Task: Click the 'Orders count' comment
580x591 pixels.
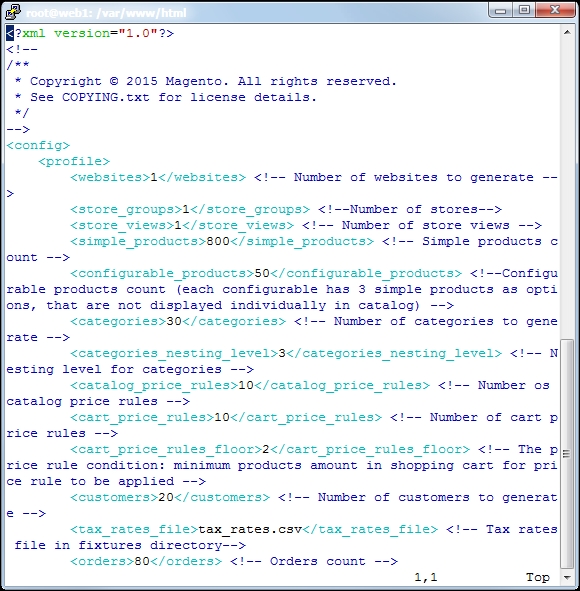Action: [318, 562]
